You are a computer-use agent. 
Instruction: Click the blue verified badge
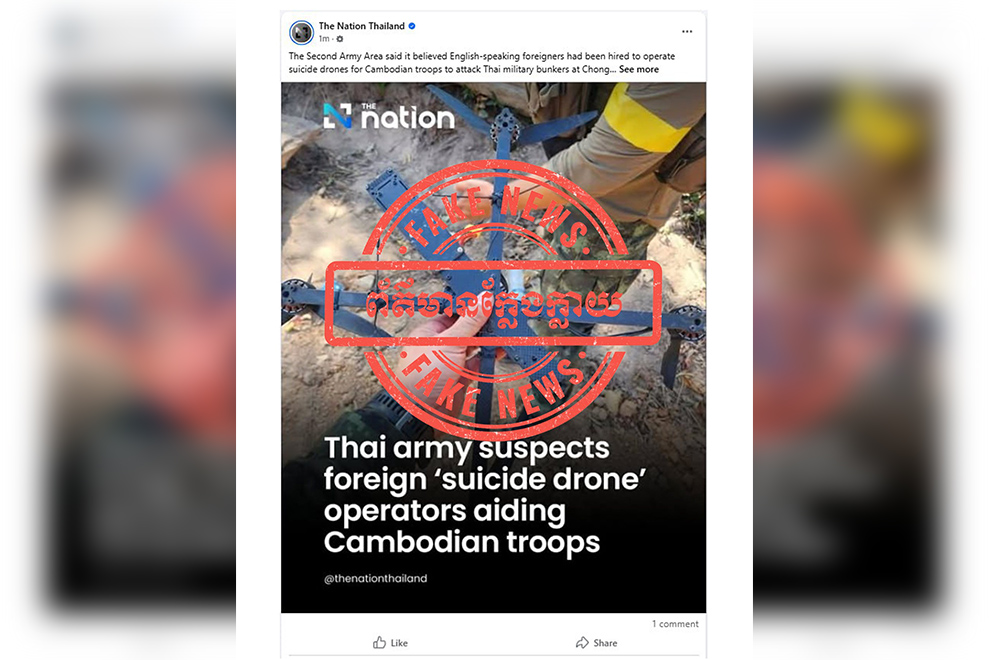click(x=412, y=26)
